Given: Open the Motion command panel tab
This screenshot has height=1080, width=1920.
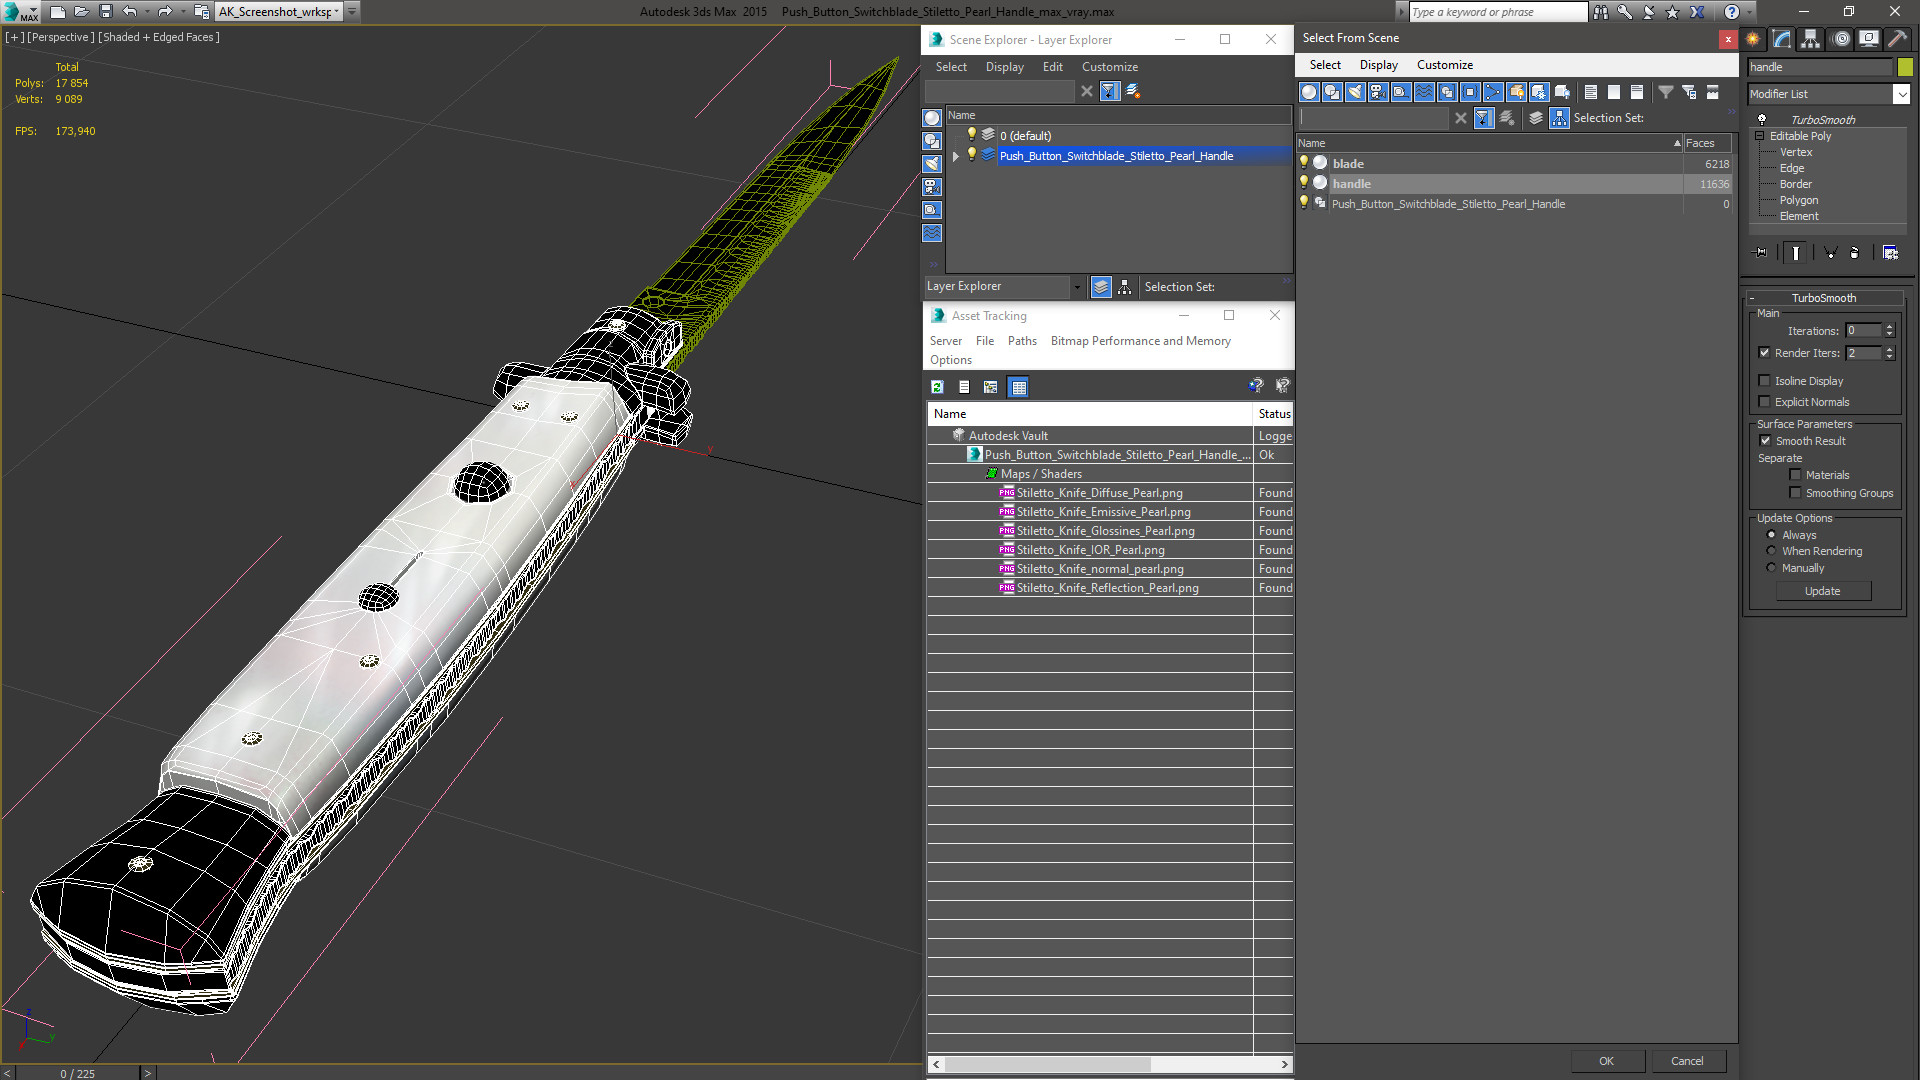Looking at the screenshot, I should tap(1841, 39).
